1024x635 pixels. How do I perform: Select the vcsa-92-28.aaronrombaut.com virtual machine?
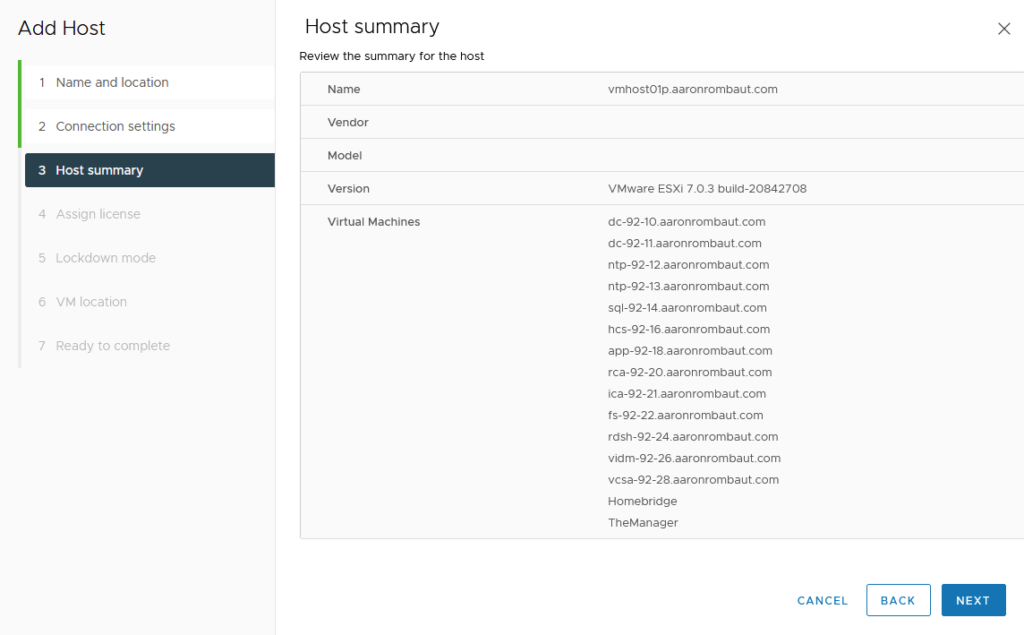pyautogui.click(x=693, y=480)
